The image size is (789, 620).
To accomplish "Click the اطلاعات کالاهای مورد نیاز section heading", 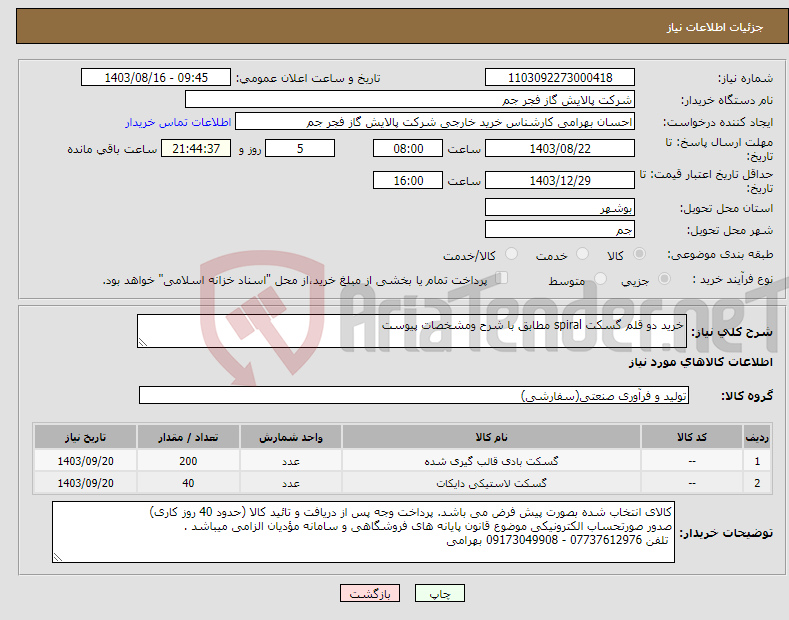I will (x=700, y=362).
